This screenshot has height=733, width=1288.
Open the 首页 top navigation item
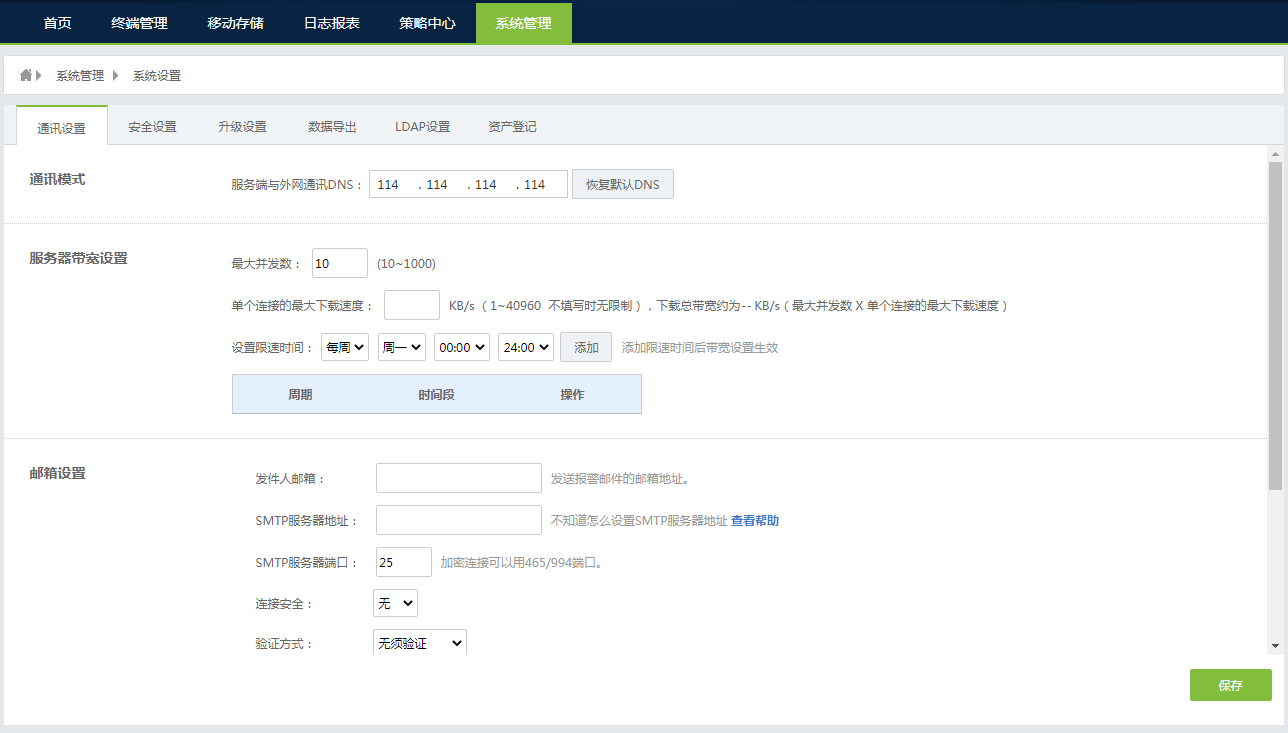pos(58,23)
